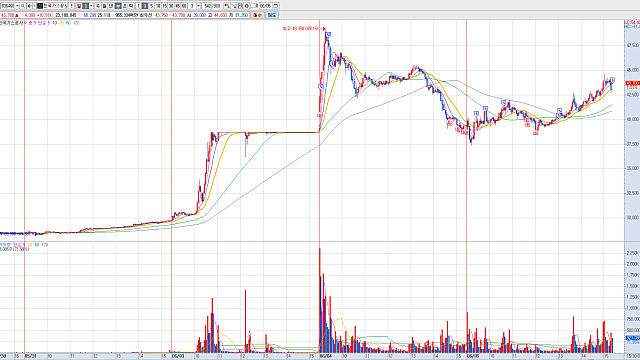Viewport: 640px width, 360px height.
Task: Click the 한국가스공사 stock name field
Action: tap(56, 6)
